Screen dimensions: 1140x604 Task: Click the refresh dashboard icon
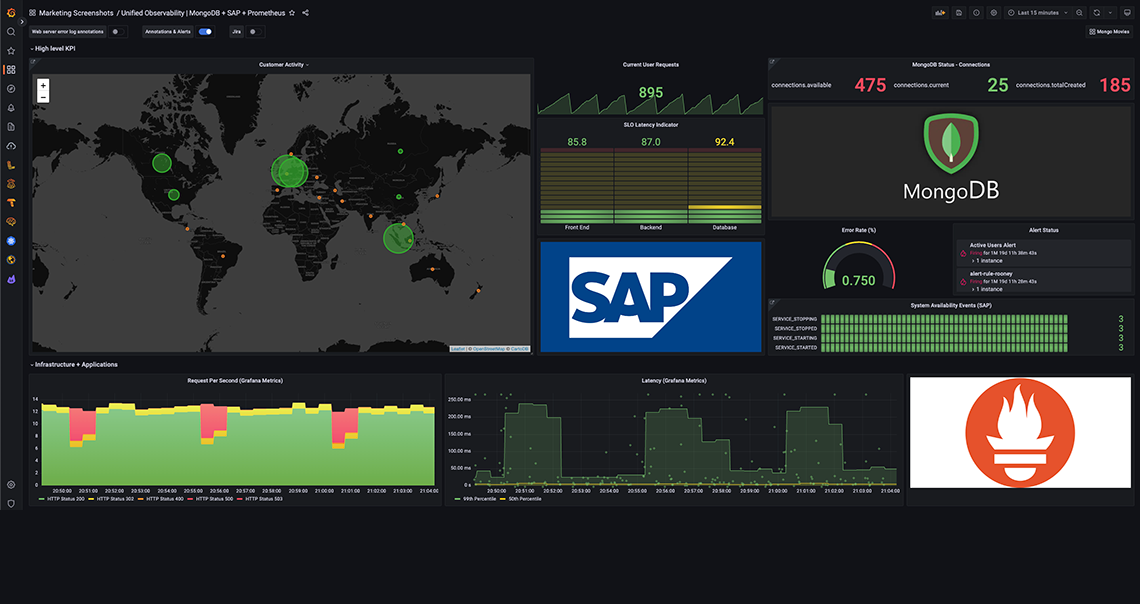click(x=1097, y=13)
